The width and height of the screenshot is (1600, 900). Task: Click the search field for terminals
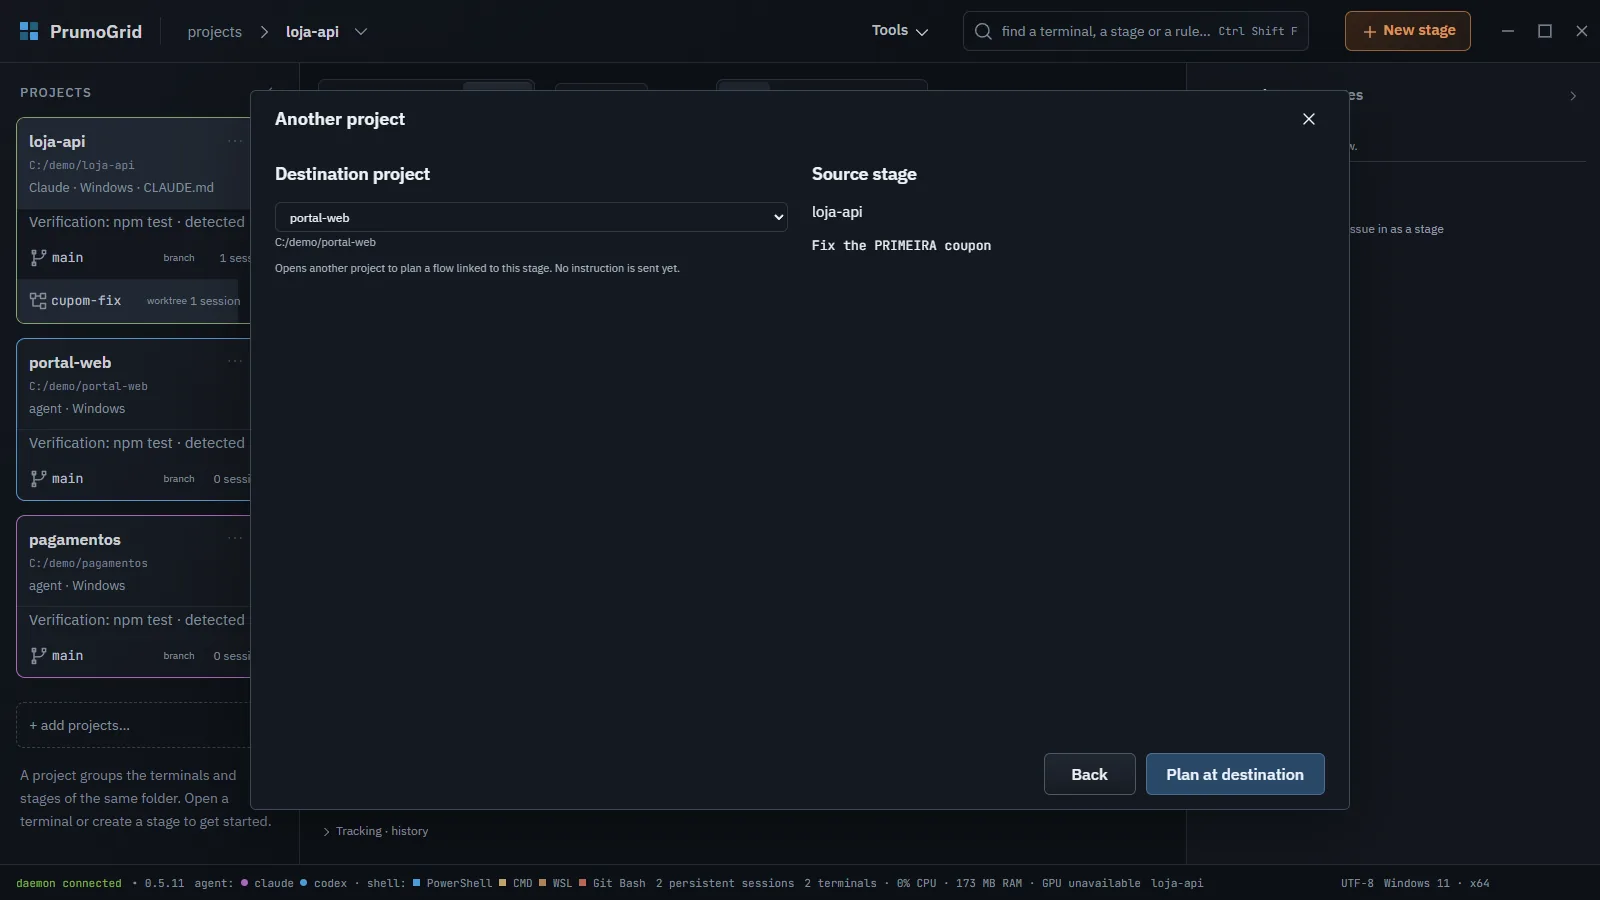click(1136, 31)
